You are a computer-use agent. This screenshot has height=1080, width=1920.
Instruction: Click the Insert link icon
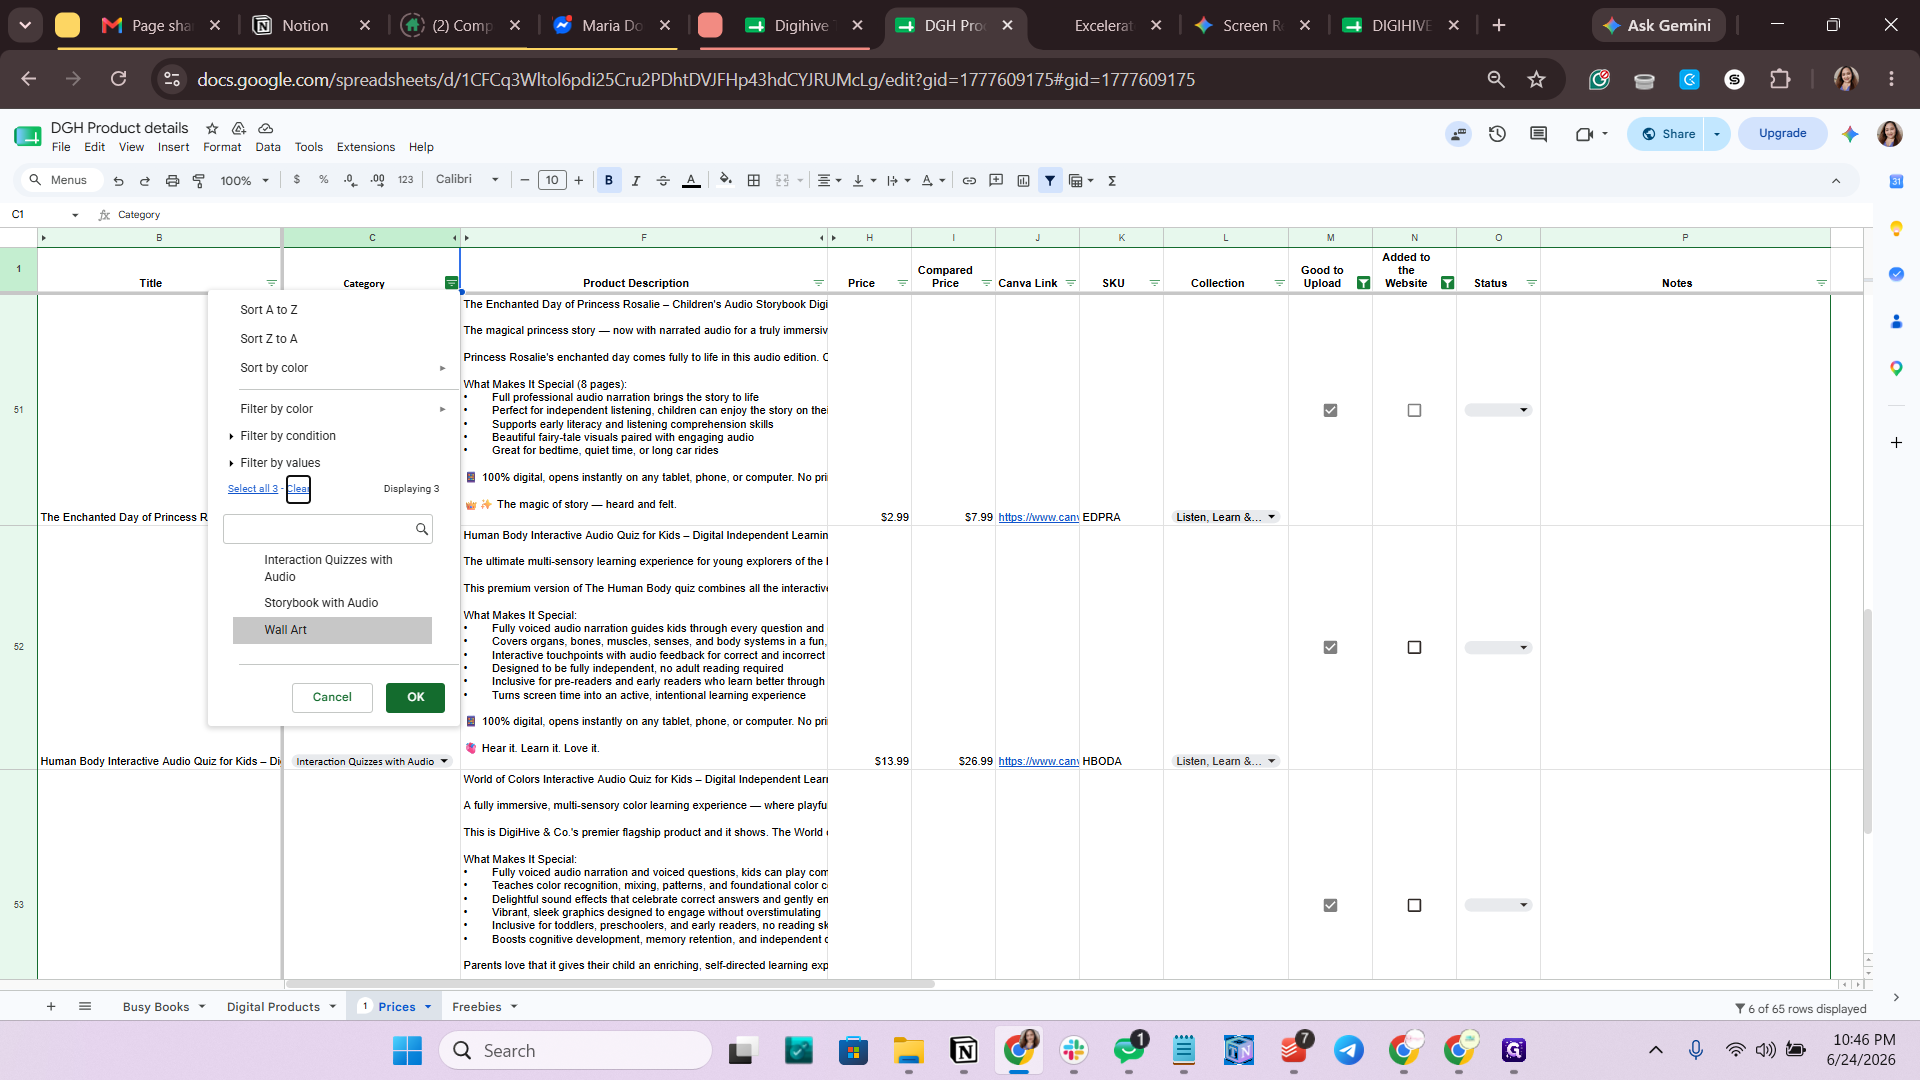[969, 181]
